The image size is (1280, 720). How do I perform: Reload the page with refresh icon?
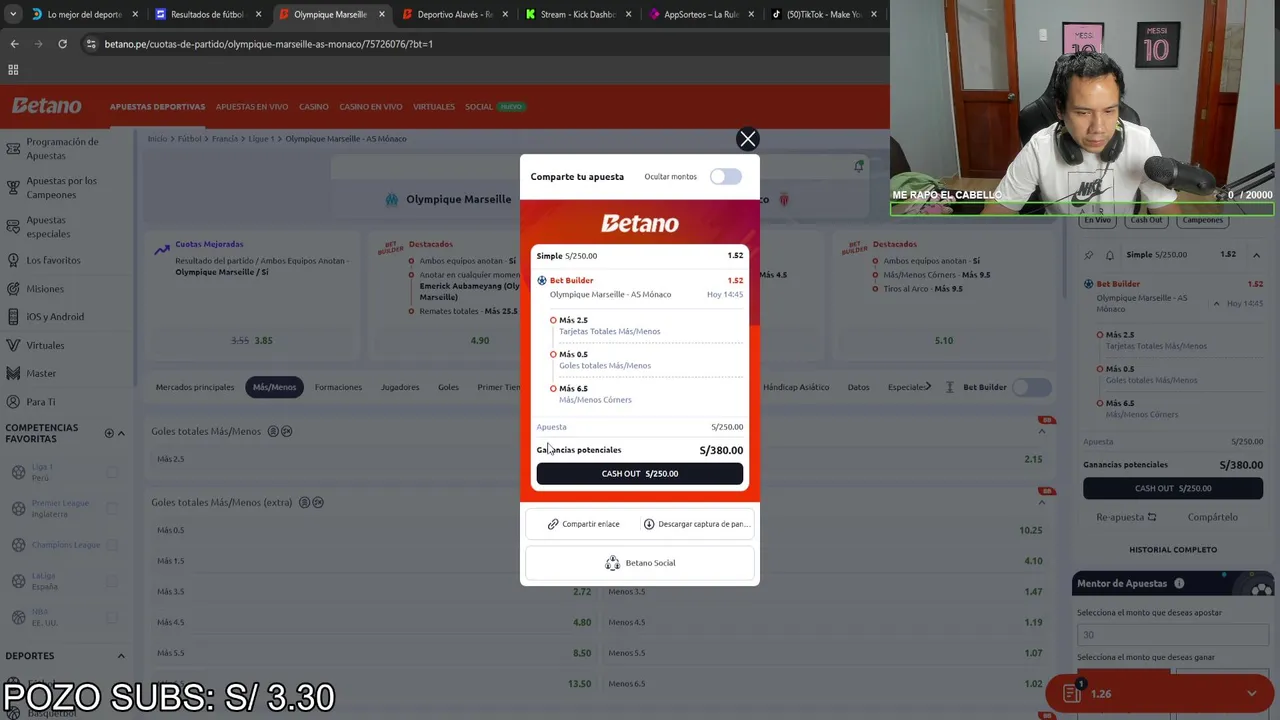point(62,44)
